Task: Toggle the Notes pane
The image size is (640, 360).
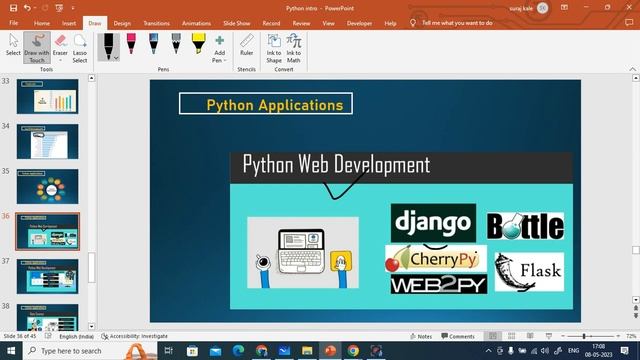Action: 421,336
